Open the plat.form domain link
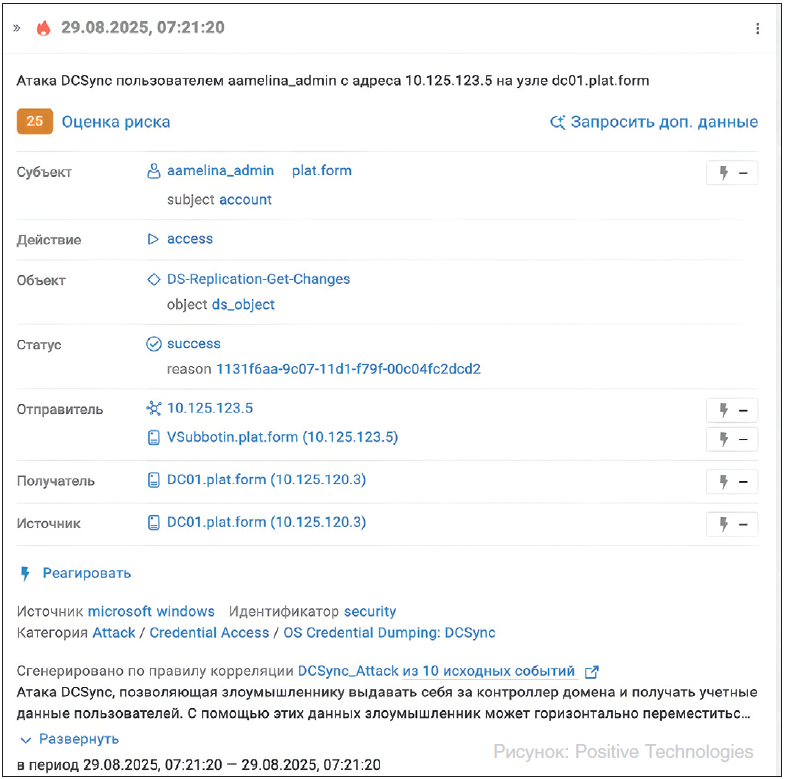Viewport: 786px width, 779px height. [321, 171]
